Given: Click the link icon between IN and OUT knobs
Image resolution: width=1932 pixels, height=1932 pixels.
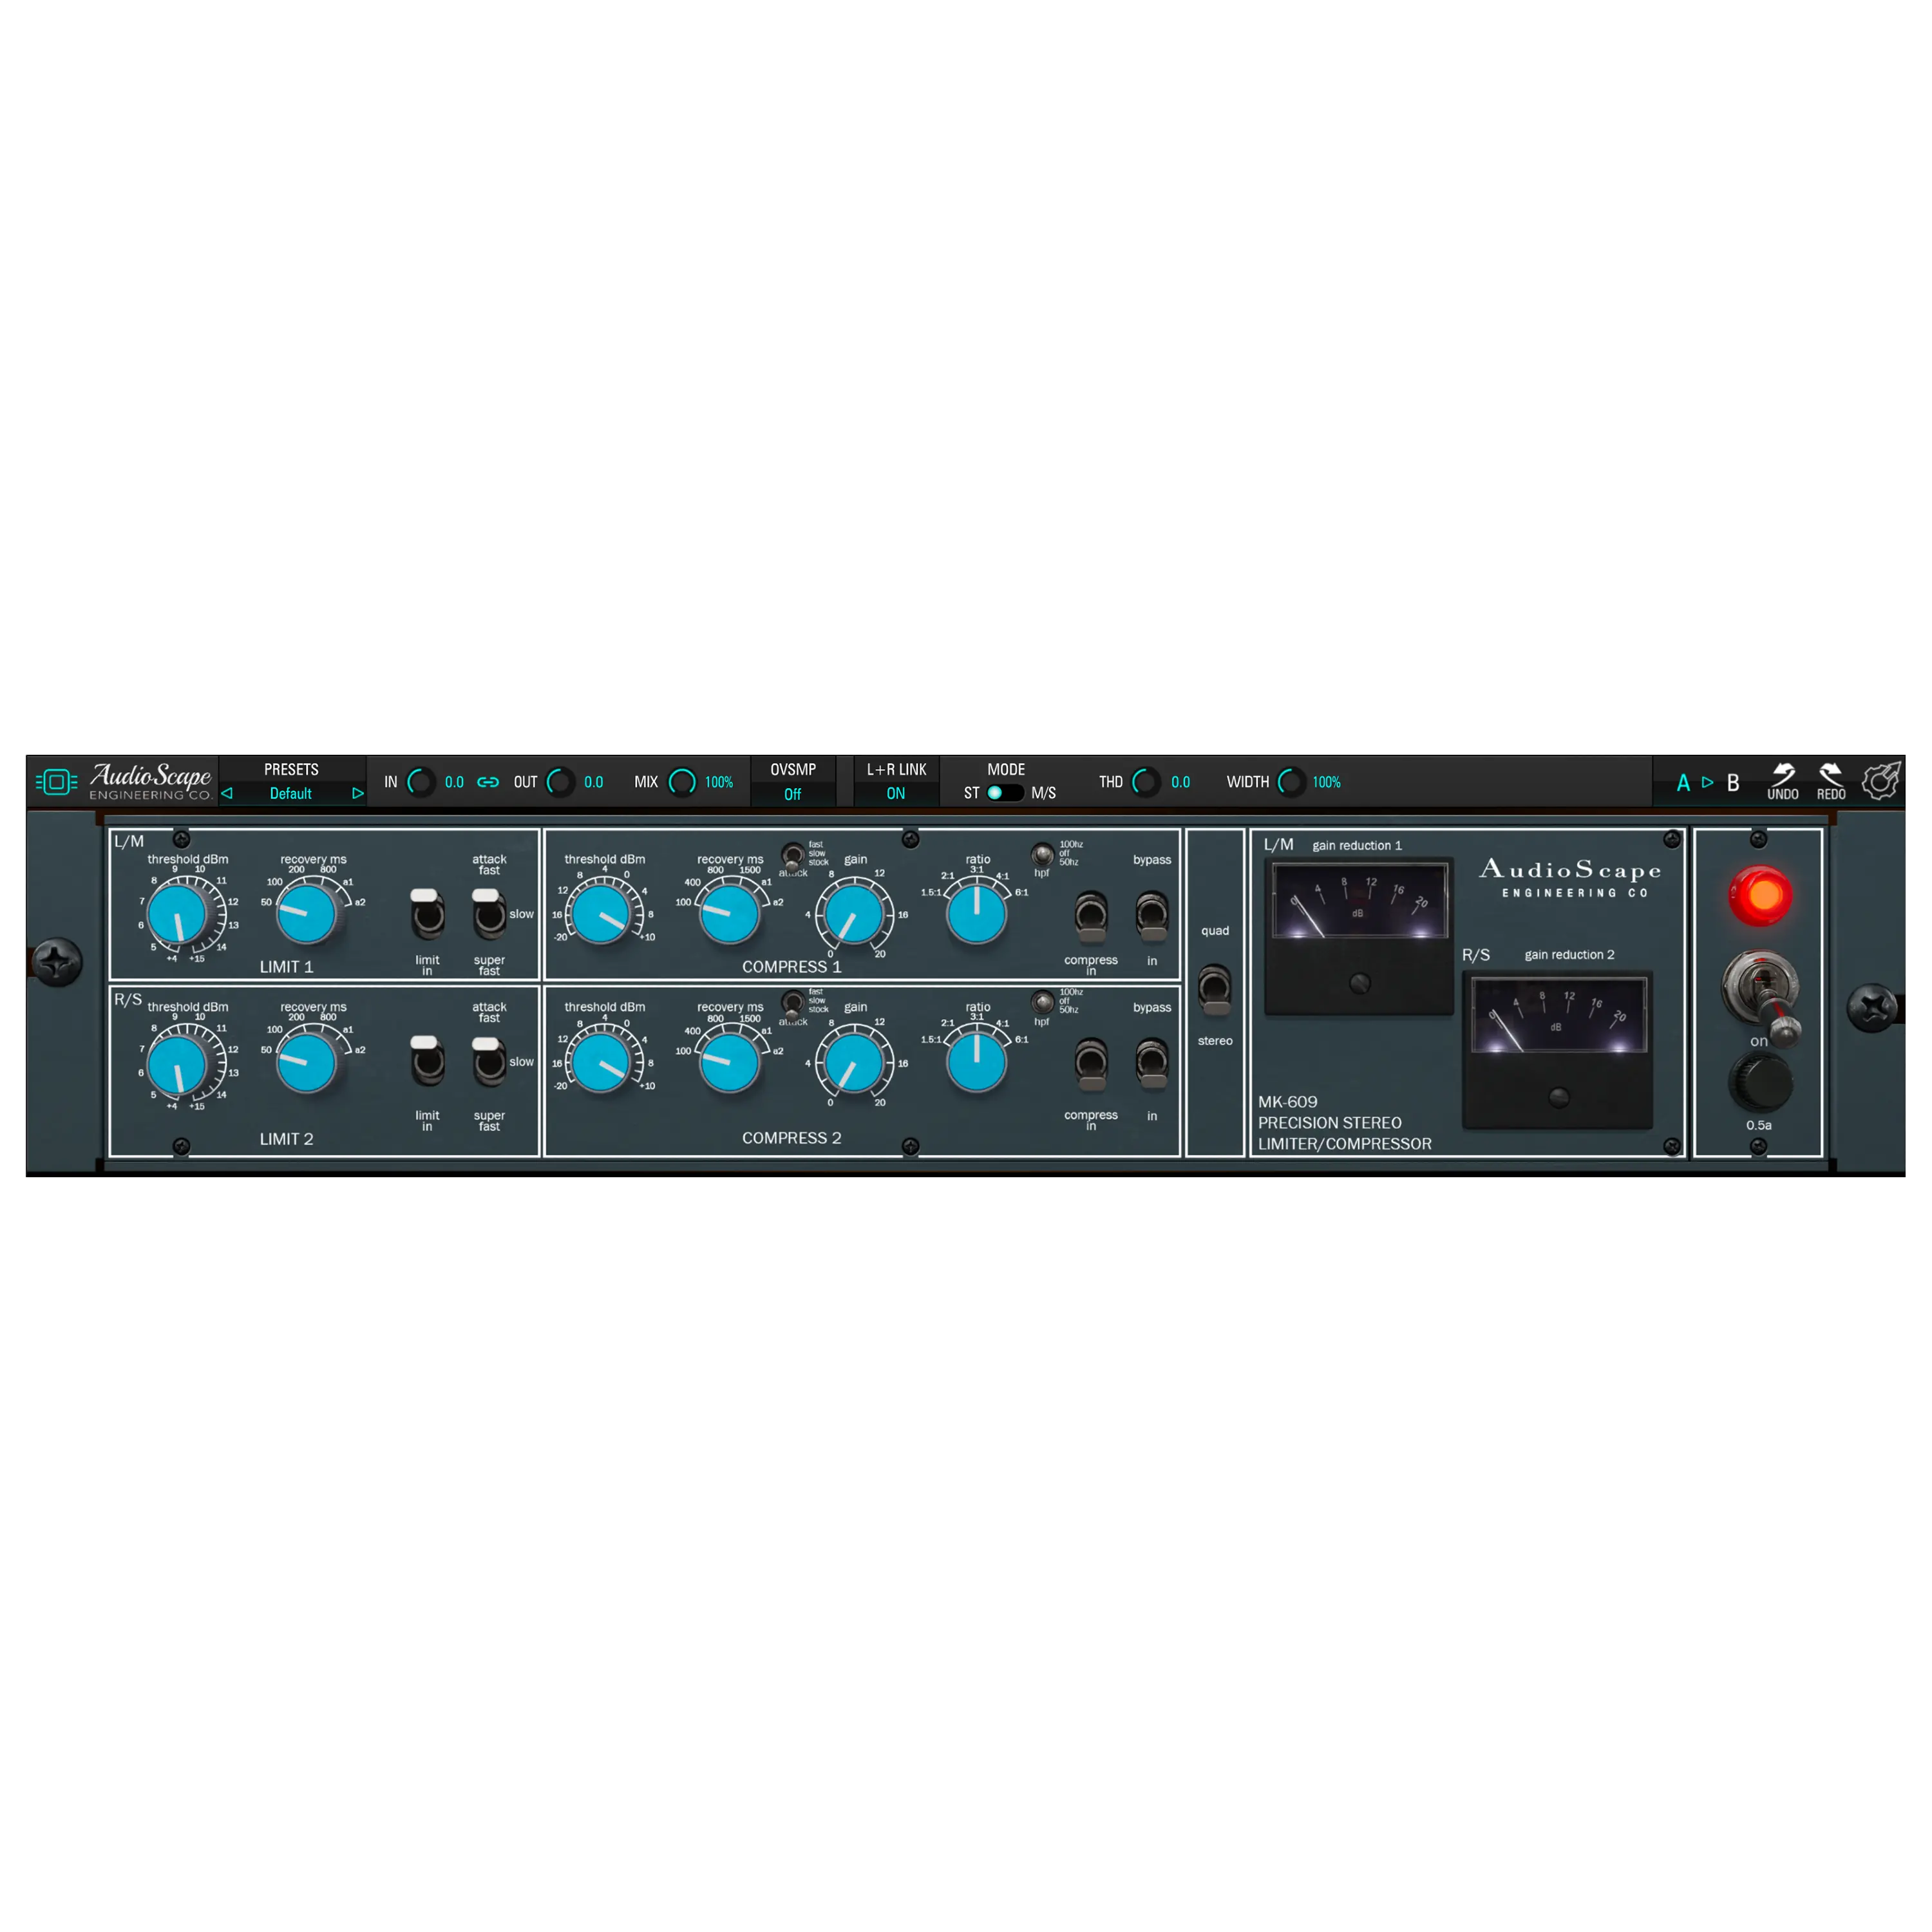Looking at the screenshot, I should [x=488, y=783].
